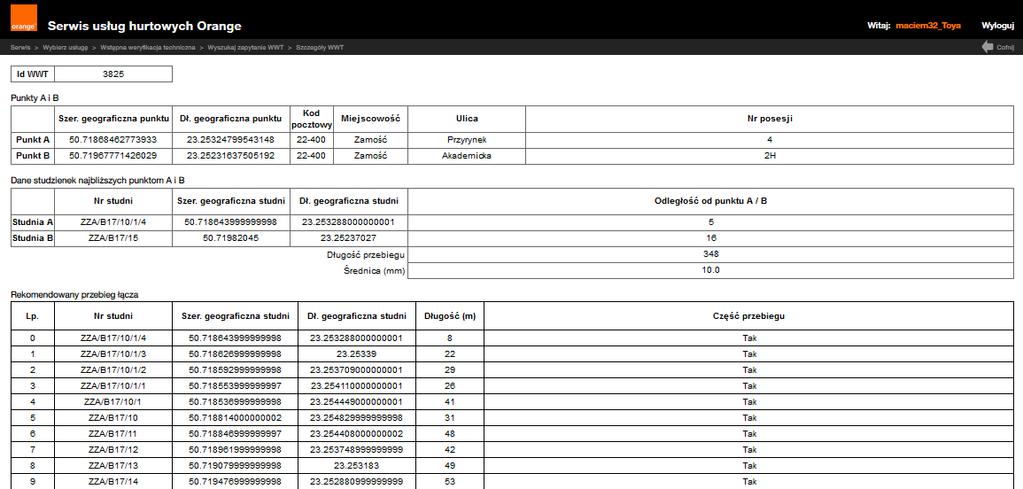This screenshot has height=489, width=1023.
Task: Click Punkt B Zamość town cell
Action: click(x=371, y=156)
